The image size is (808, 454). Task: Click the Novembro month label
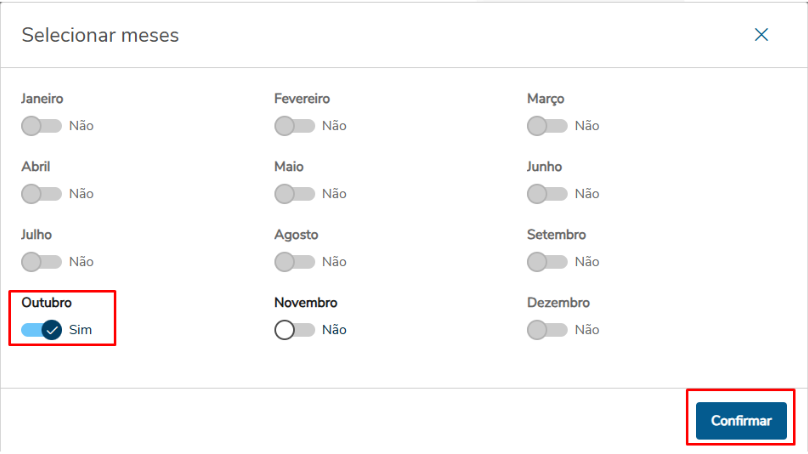[x=305, y=302]
